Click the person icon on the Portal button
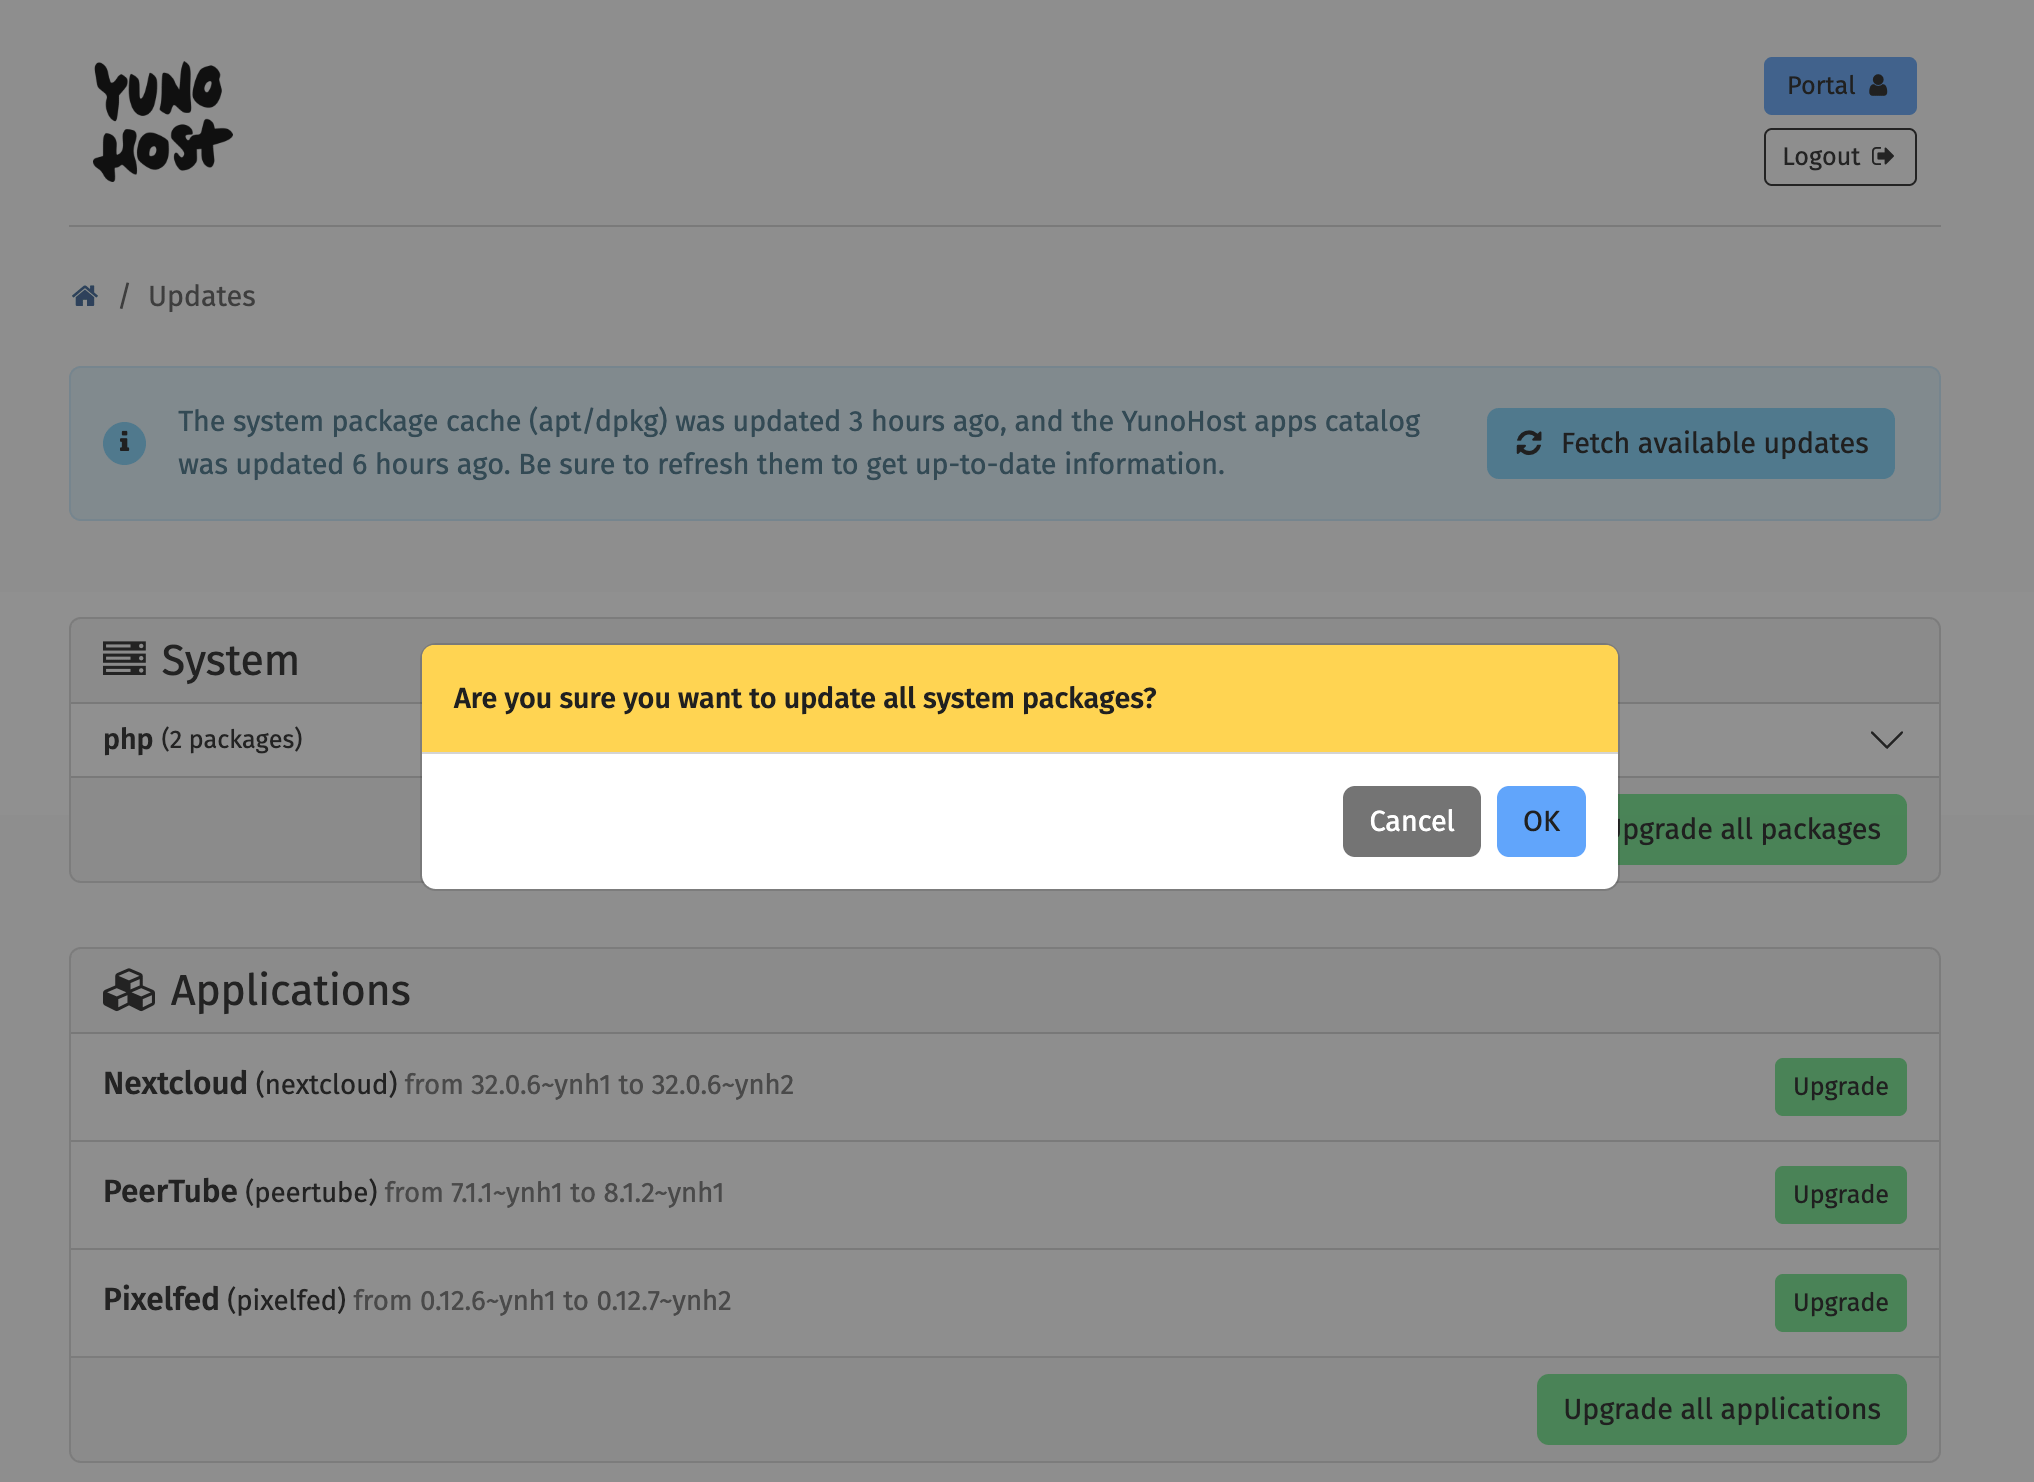2034x1482 pixels. point(1878,84)
